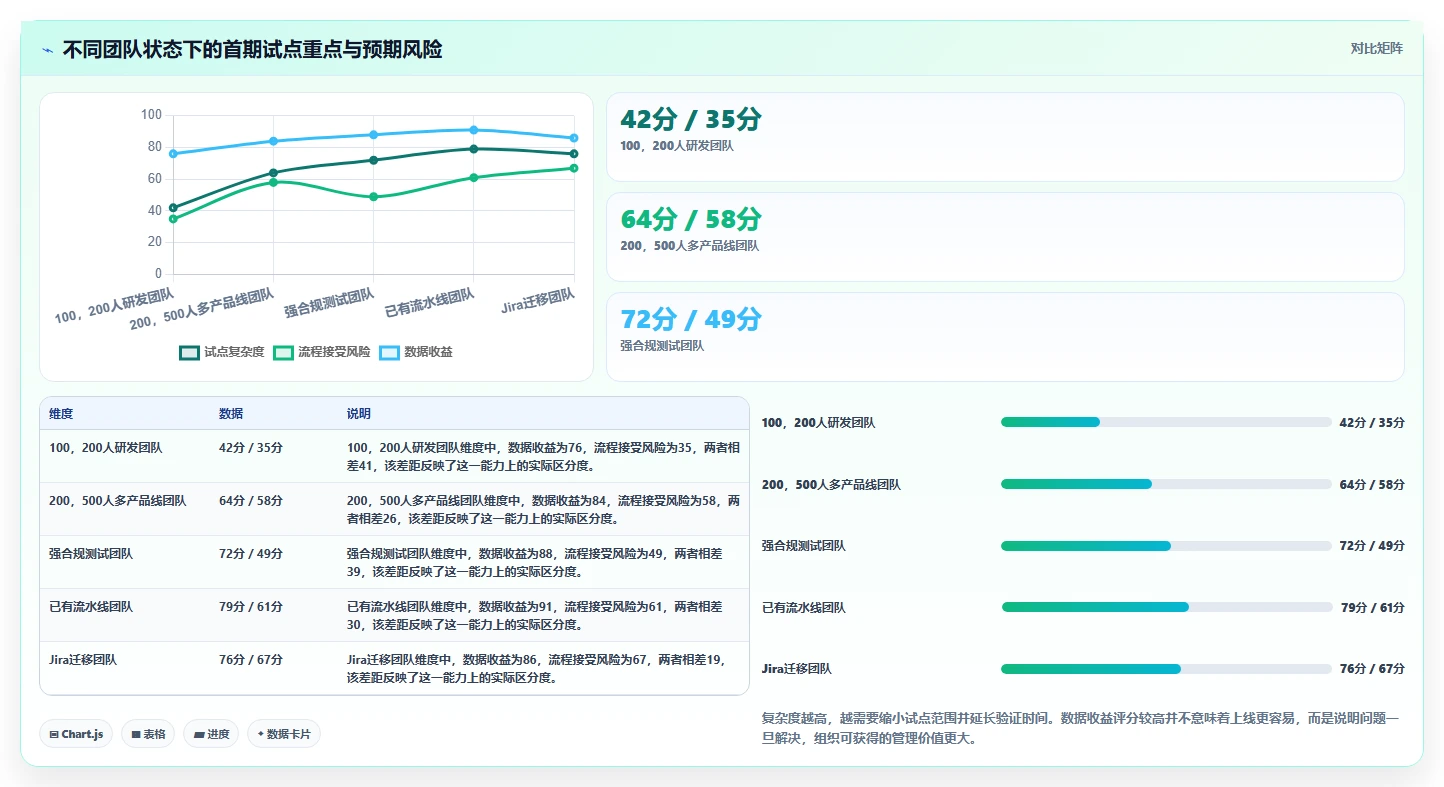This screenshot has height=787, width=1444.
Task: Click progress bar for 强合规测试团队
Action: [1166, 546]
